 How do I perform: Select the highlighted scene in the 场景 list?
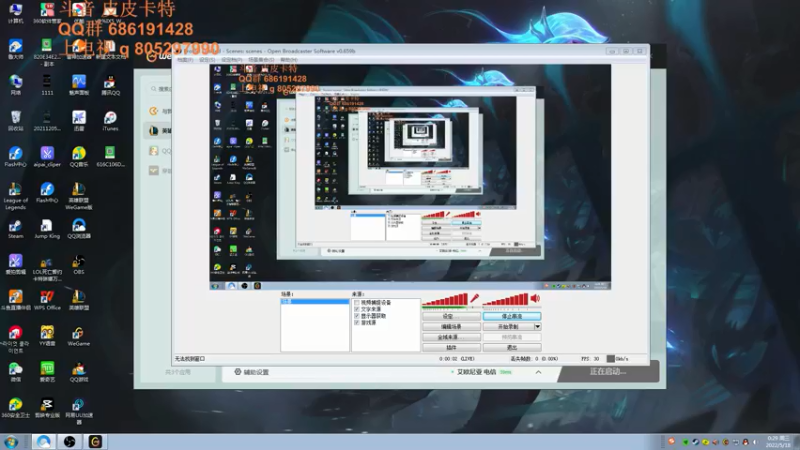pyautogui.click(x=315, y=302)
